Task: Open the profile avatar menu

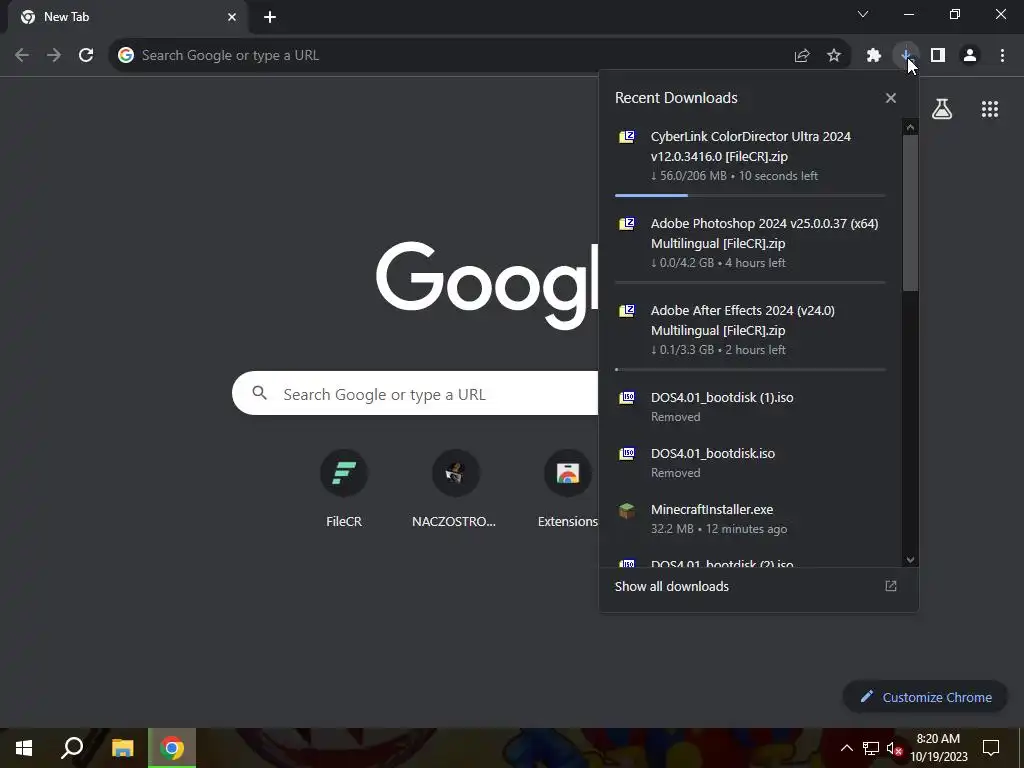Action: point(970,56)
